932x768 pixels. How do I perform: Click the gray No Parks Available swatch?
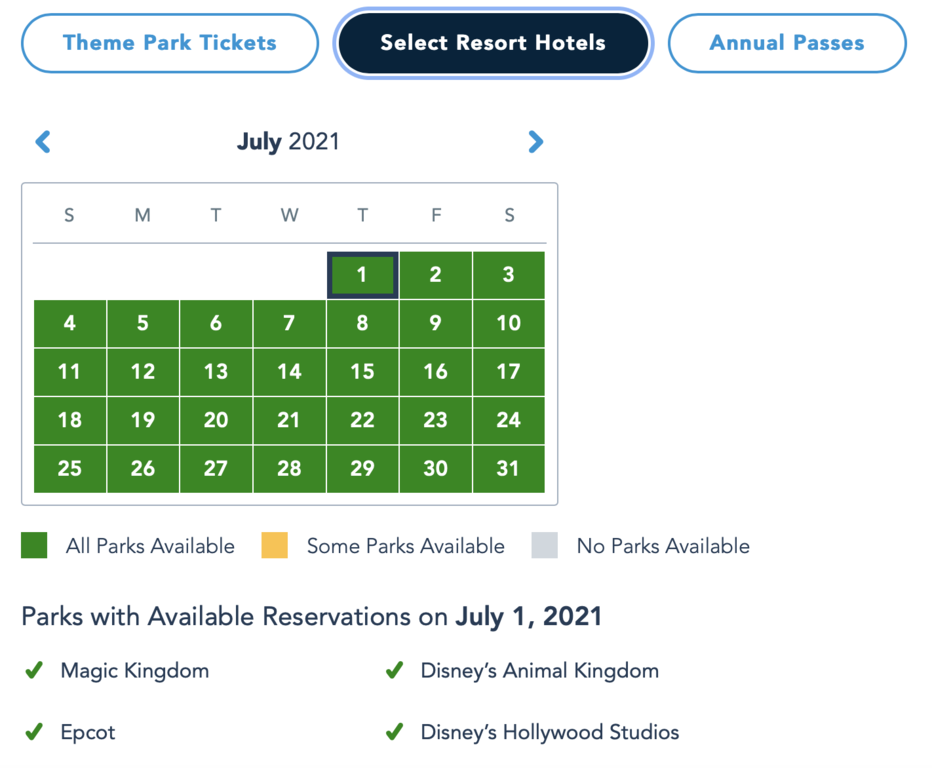coord(545,546)
